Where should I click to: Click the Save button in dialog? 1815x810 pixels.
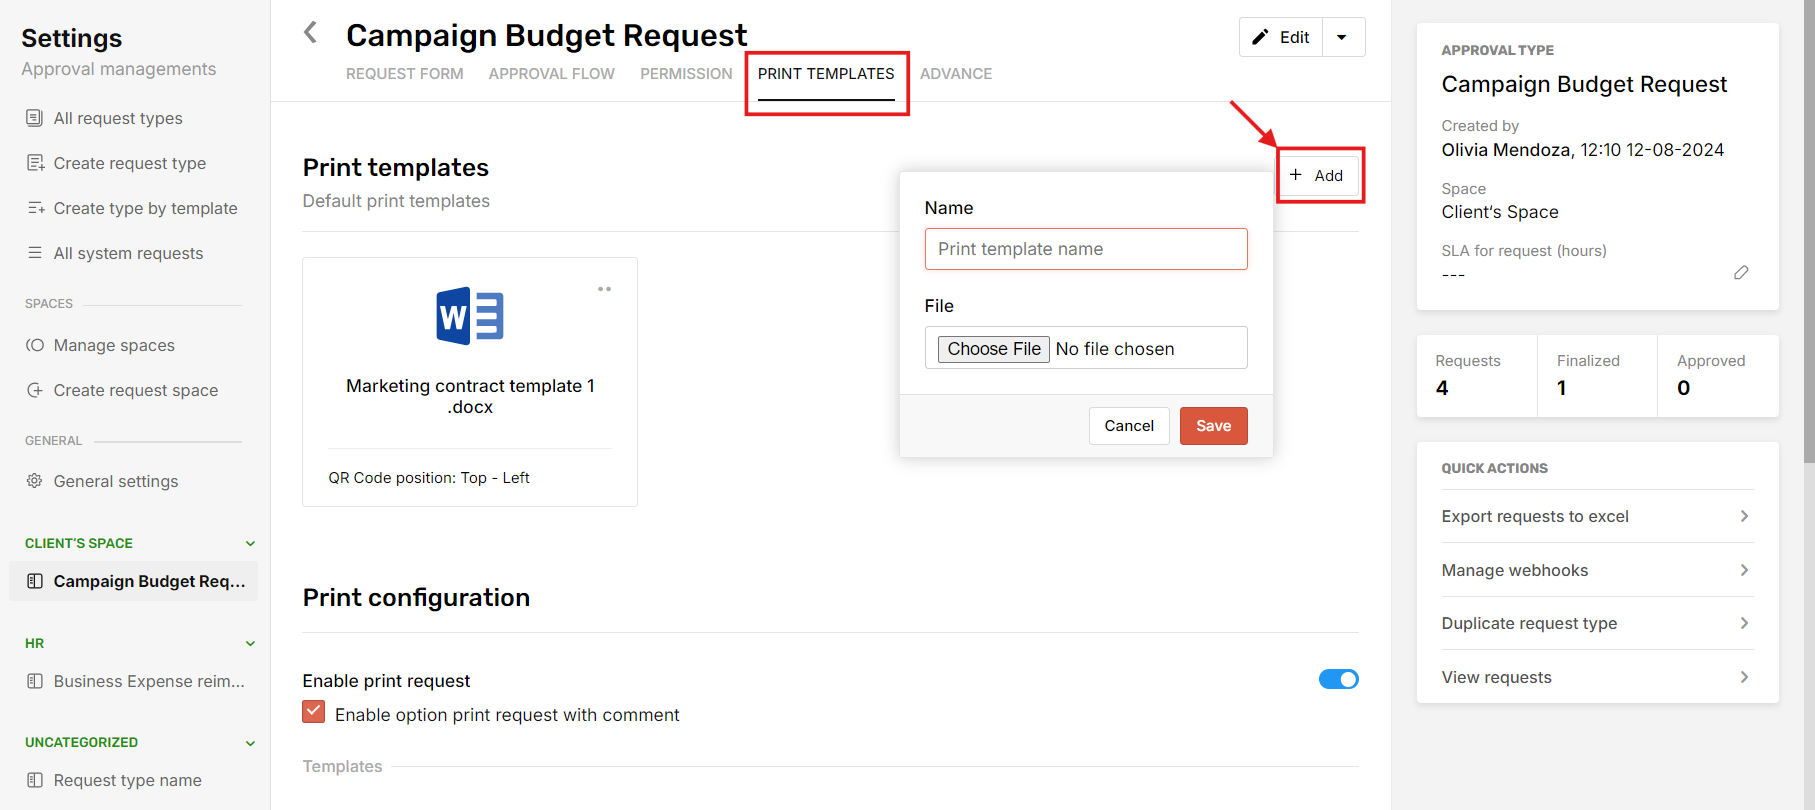click(x=1213, y=426)
